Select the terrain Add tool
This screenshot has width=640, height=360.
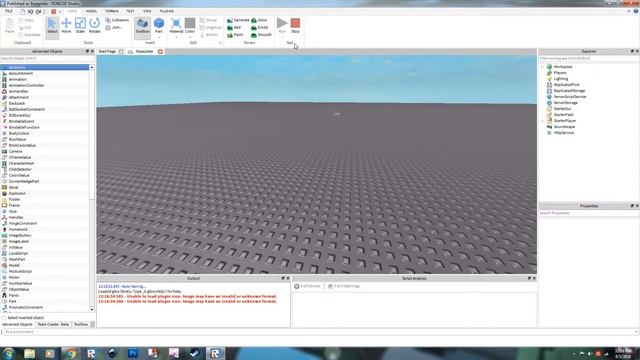click(234, 27)
